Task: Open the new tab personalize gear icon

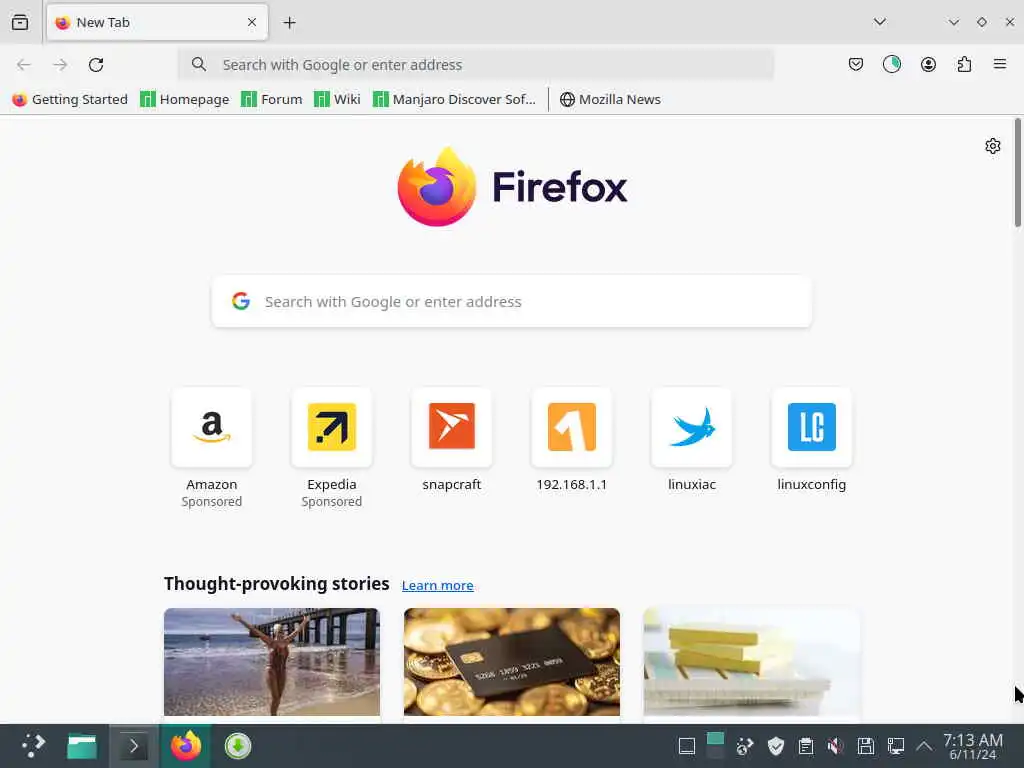Action: 993,146
